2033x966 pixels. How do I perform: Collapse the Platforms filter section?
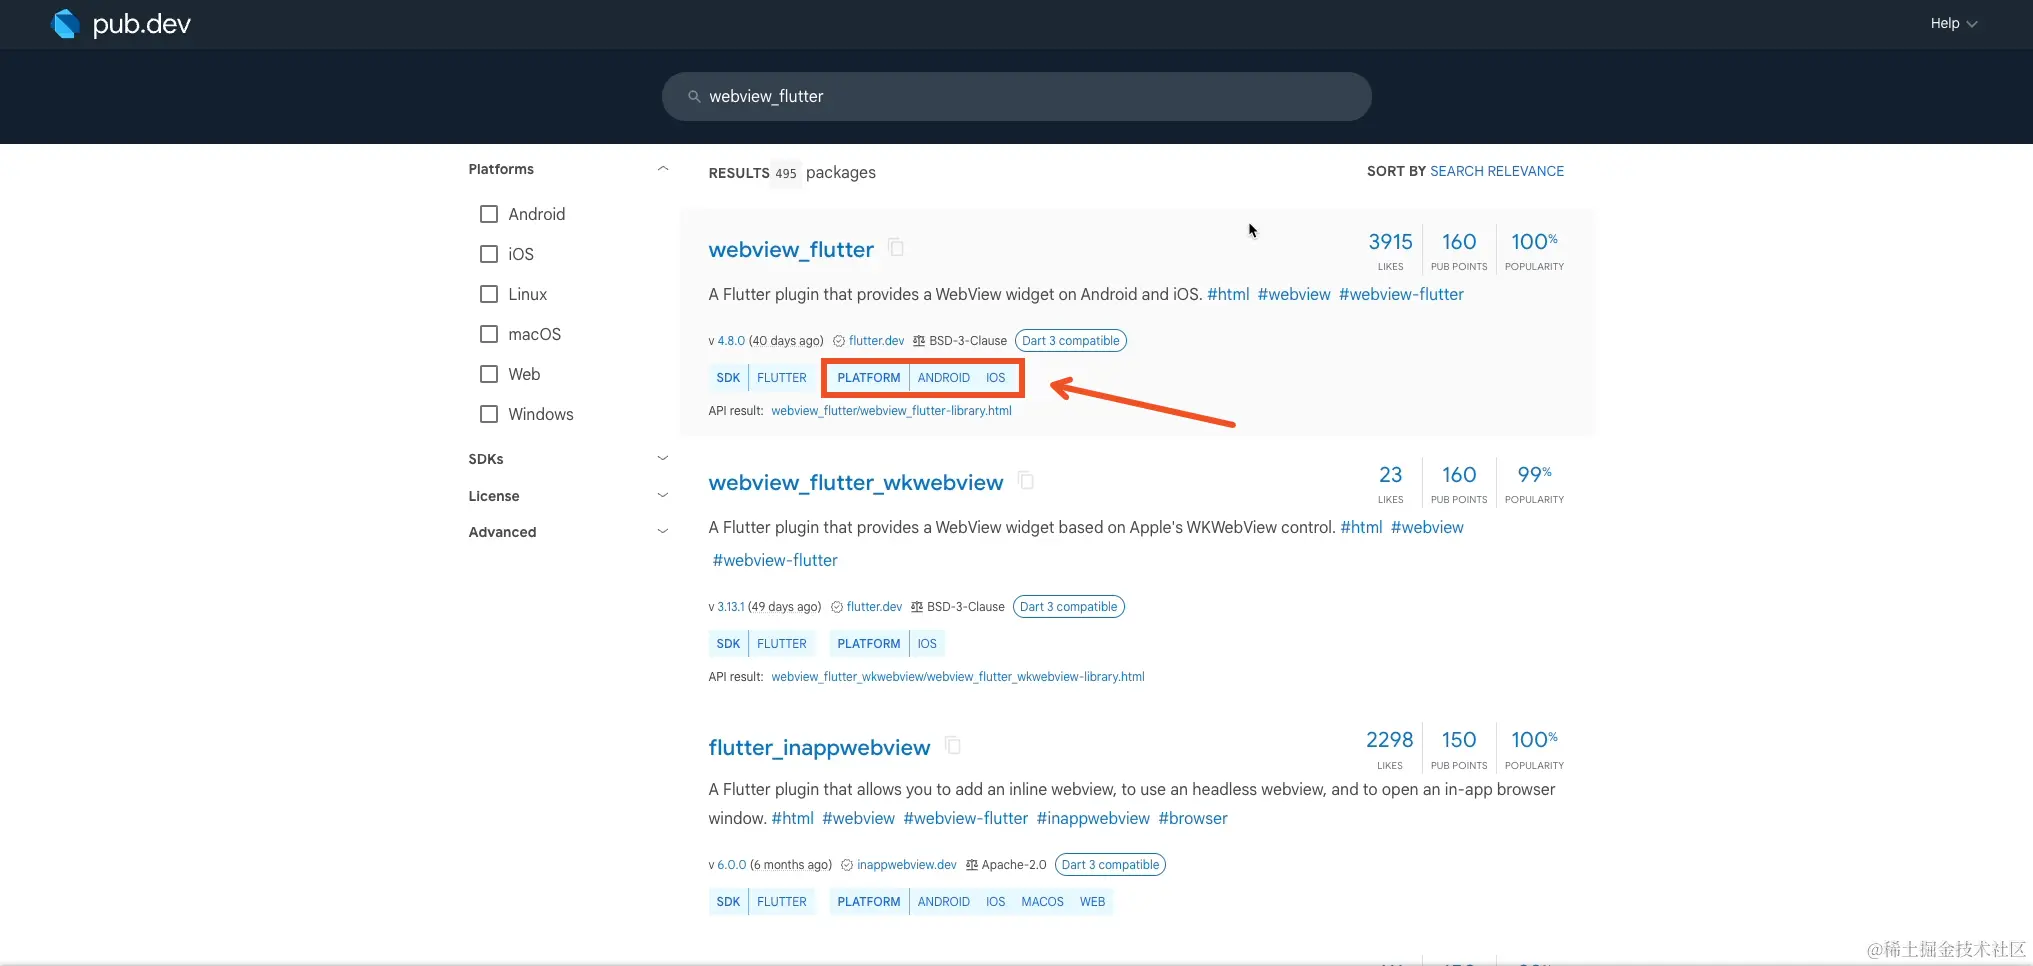[662, 169]
